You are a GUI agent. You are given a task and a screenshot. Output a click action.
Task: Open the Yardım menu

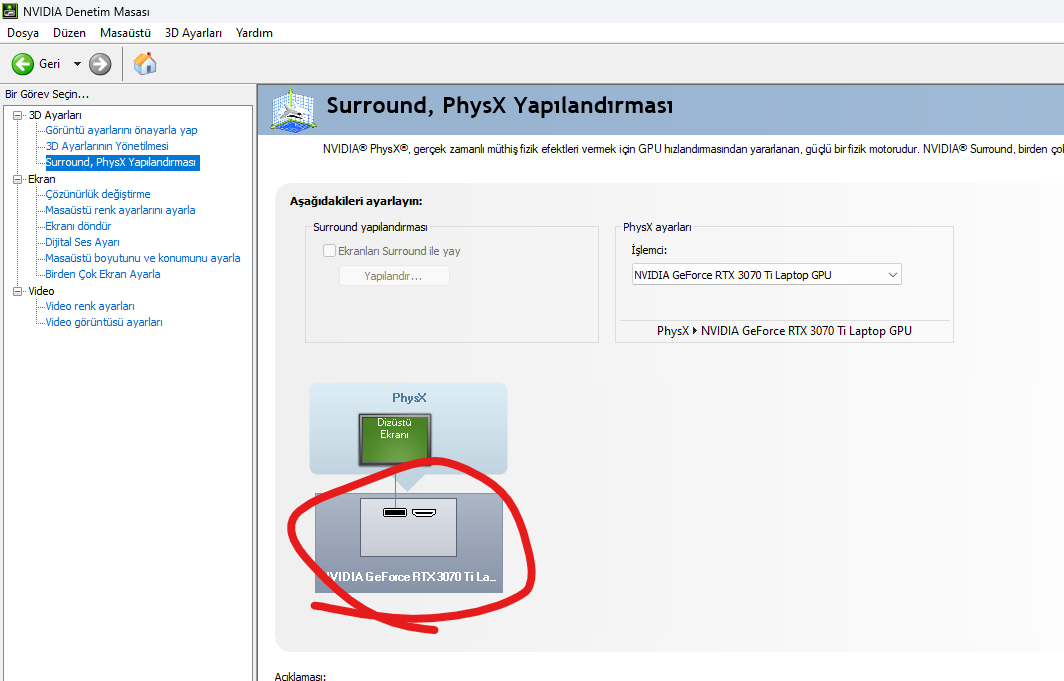click(254, 33)
